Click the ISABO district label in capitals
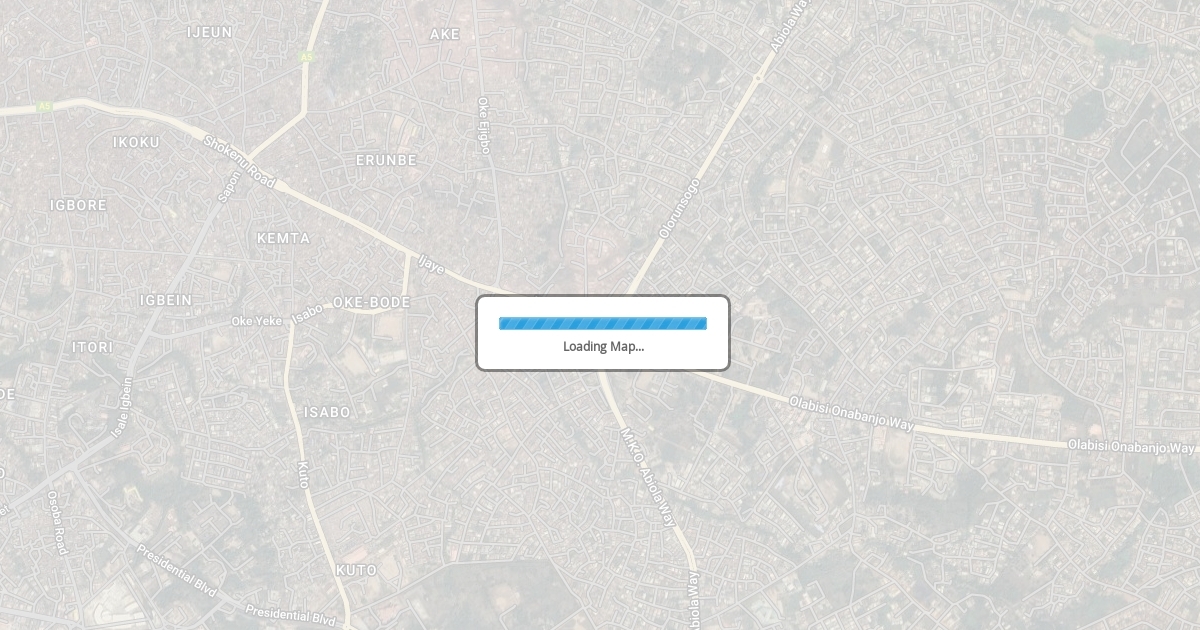Screen dimensions: 1200x630 328,412
